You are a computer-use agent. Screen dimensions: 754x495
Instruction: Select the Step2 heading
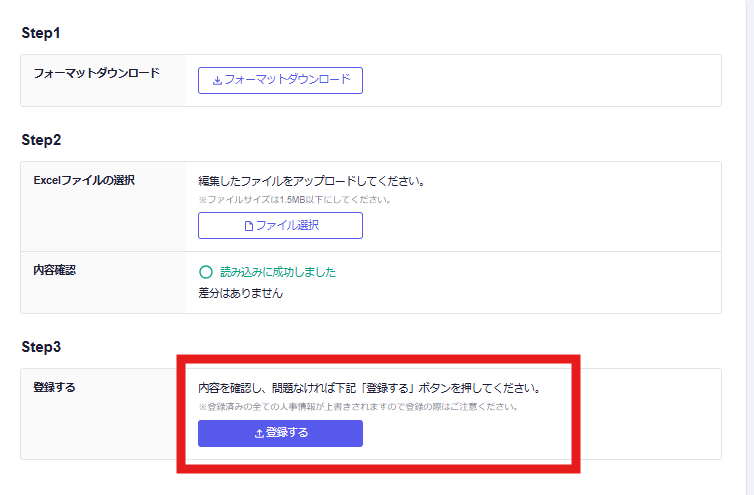[x=41, y=140]
